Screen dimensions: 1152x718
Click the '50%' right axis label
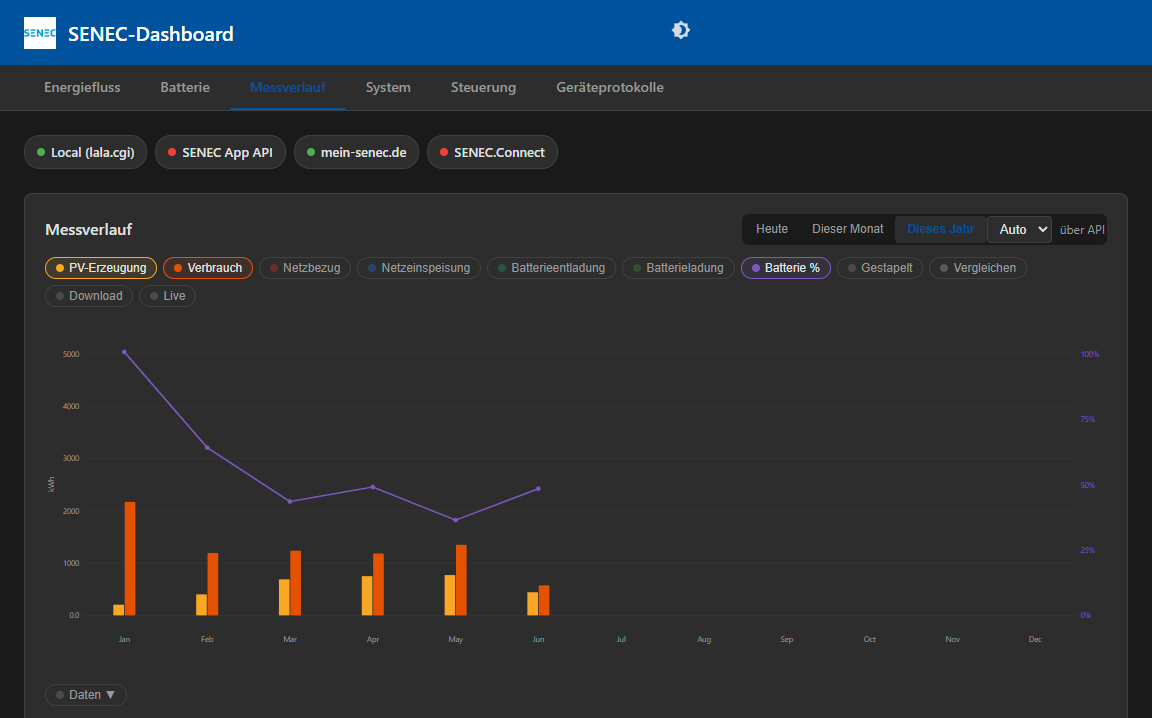(1087, 485)
